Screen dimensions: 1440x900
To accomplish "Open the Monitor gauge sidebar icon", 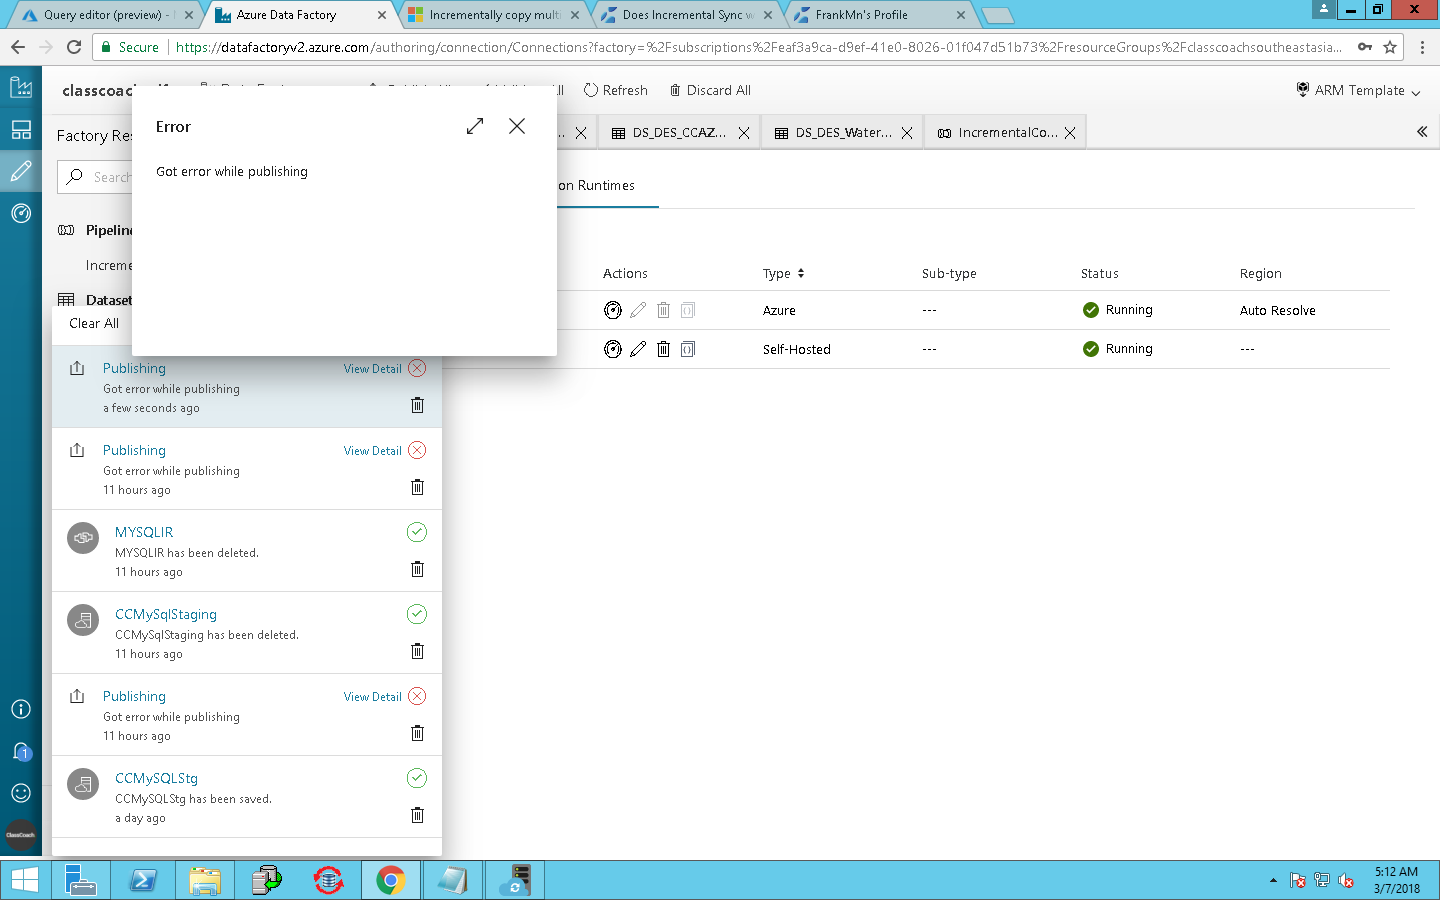I will pos(21,213).
